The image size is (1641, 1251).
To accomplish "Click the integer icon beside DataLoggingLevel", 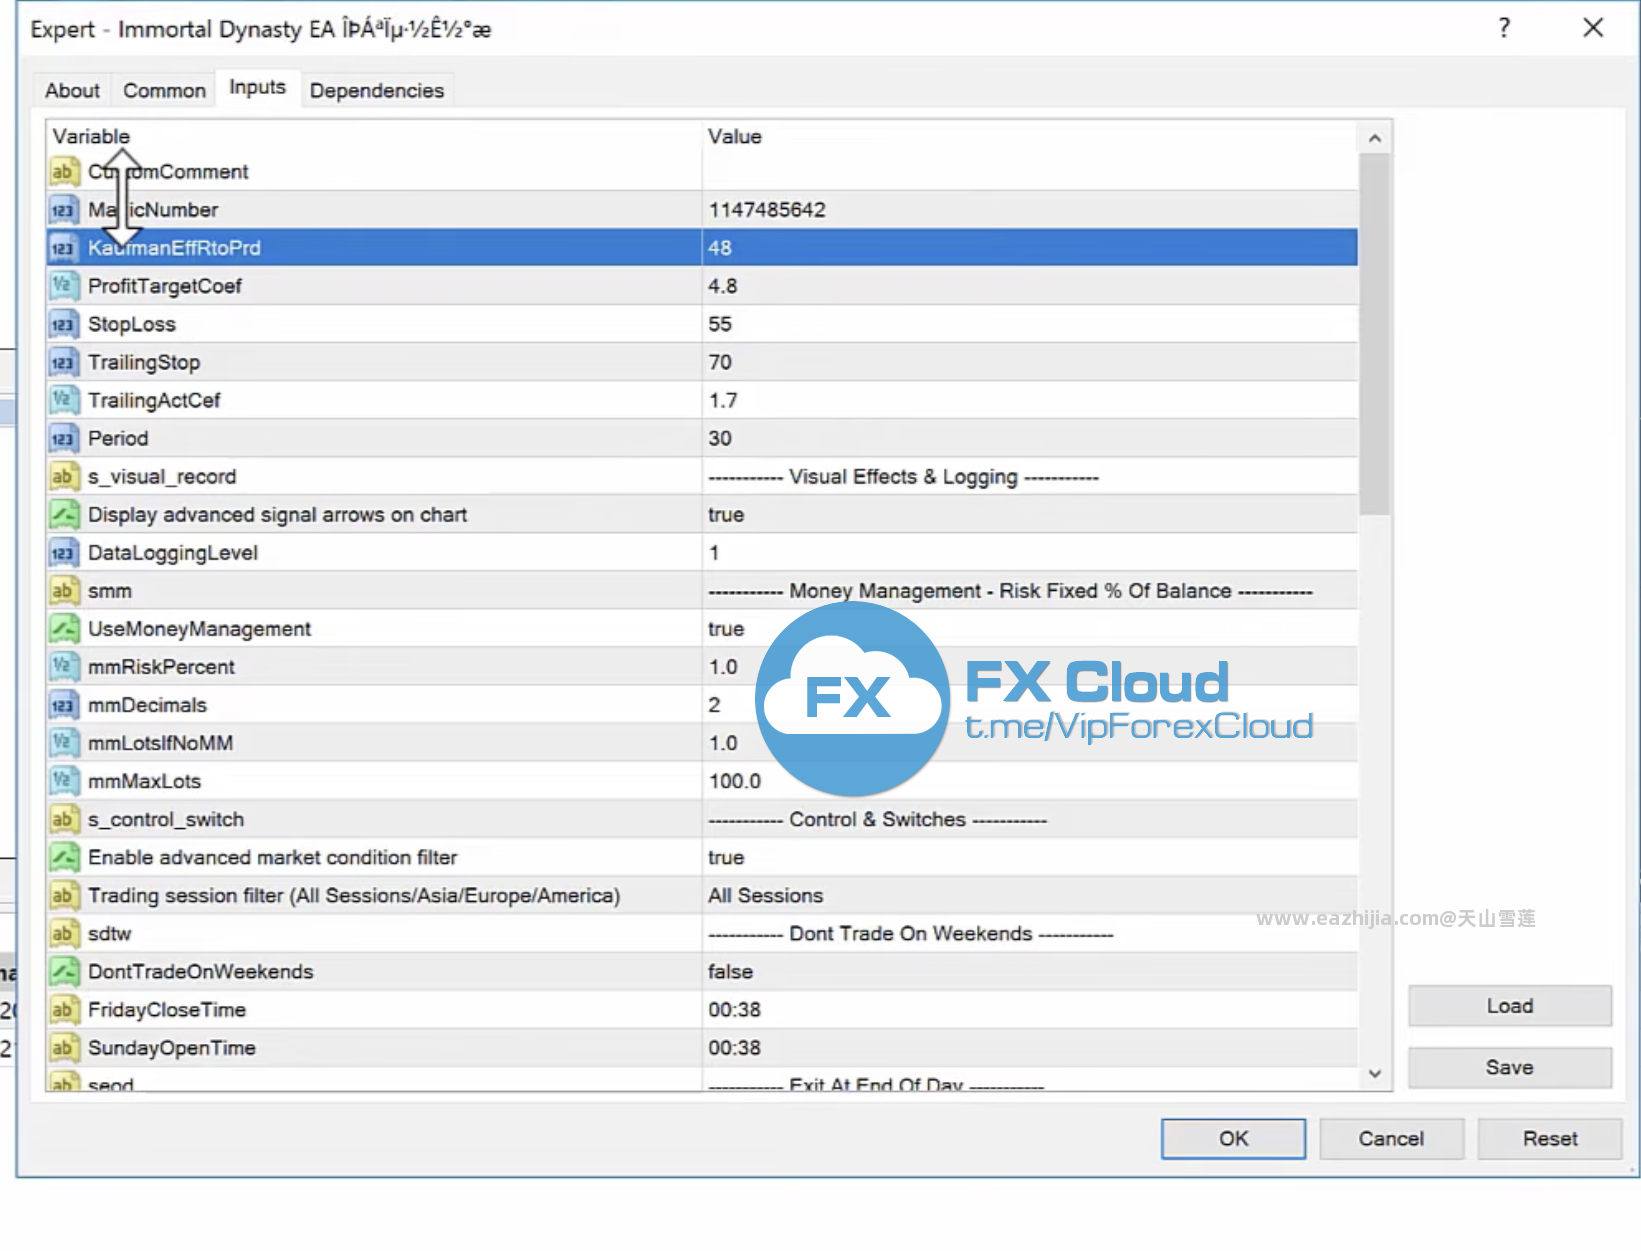I will (x=63, y=553).
